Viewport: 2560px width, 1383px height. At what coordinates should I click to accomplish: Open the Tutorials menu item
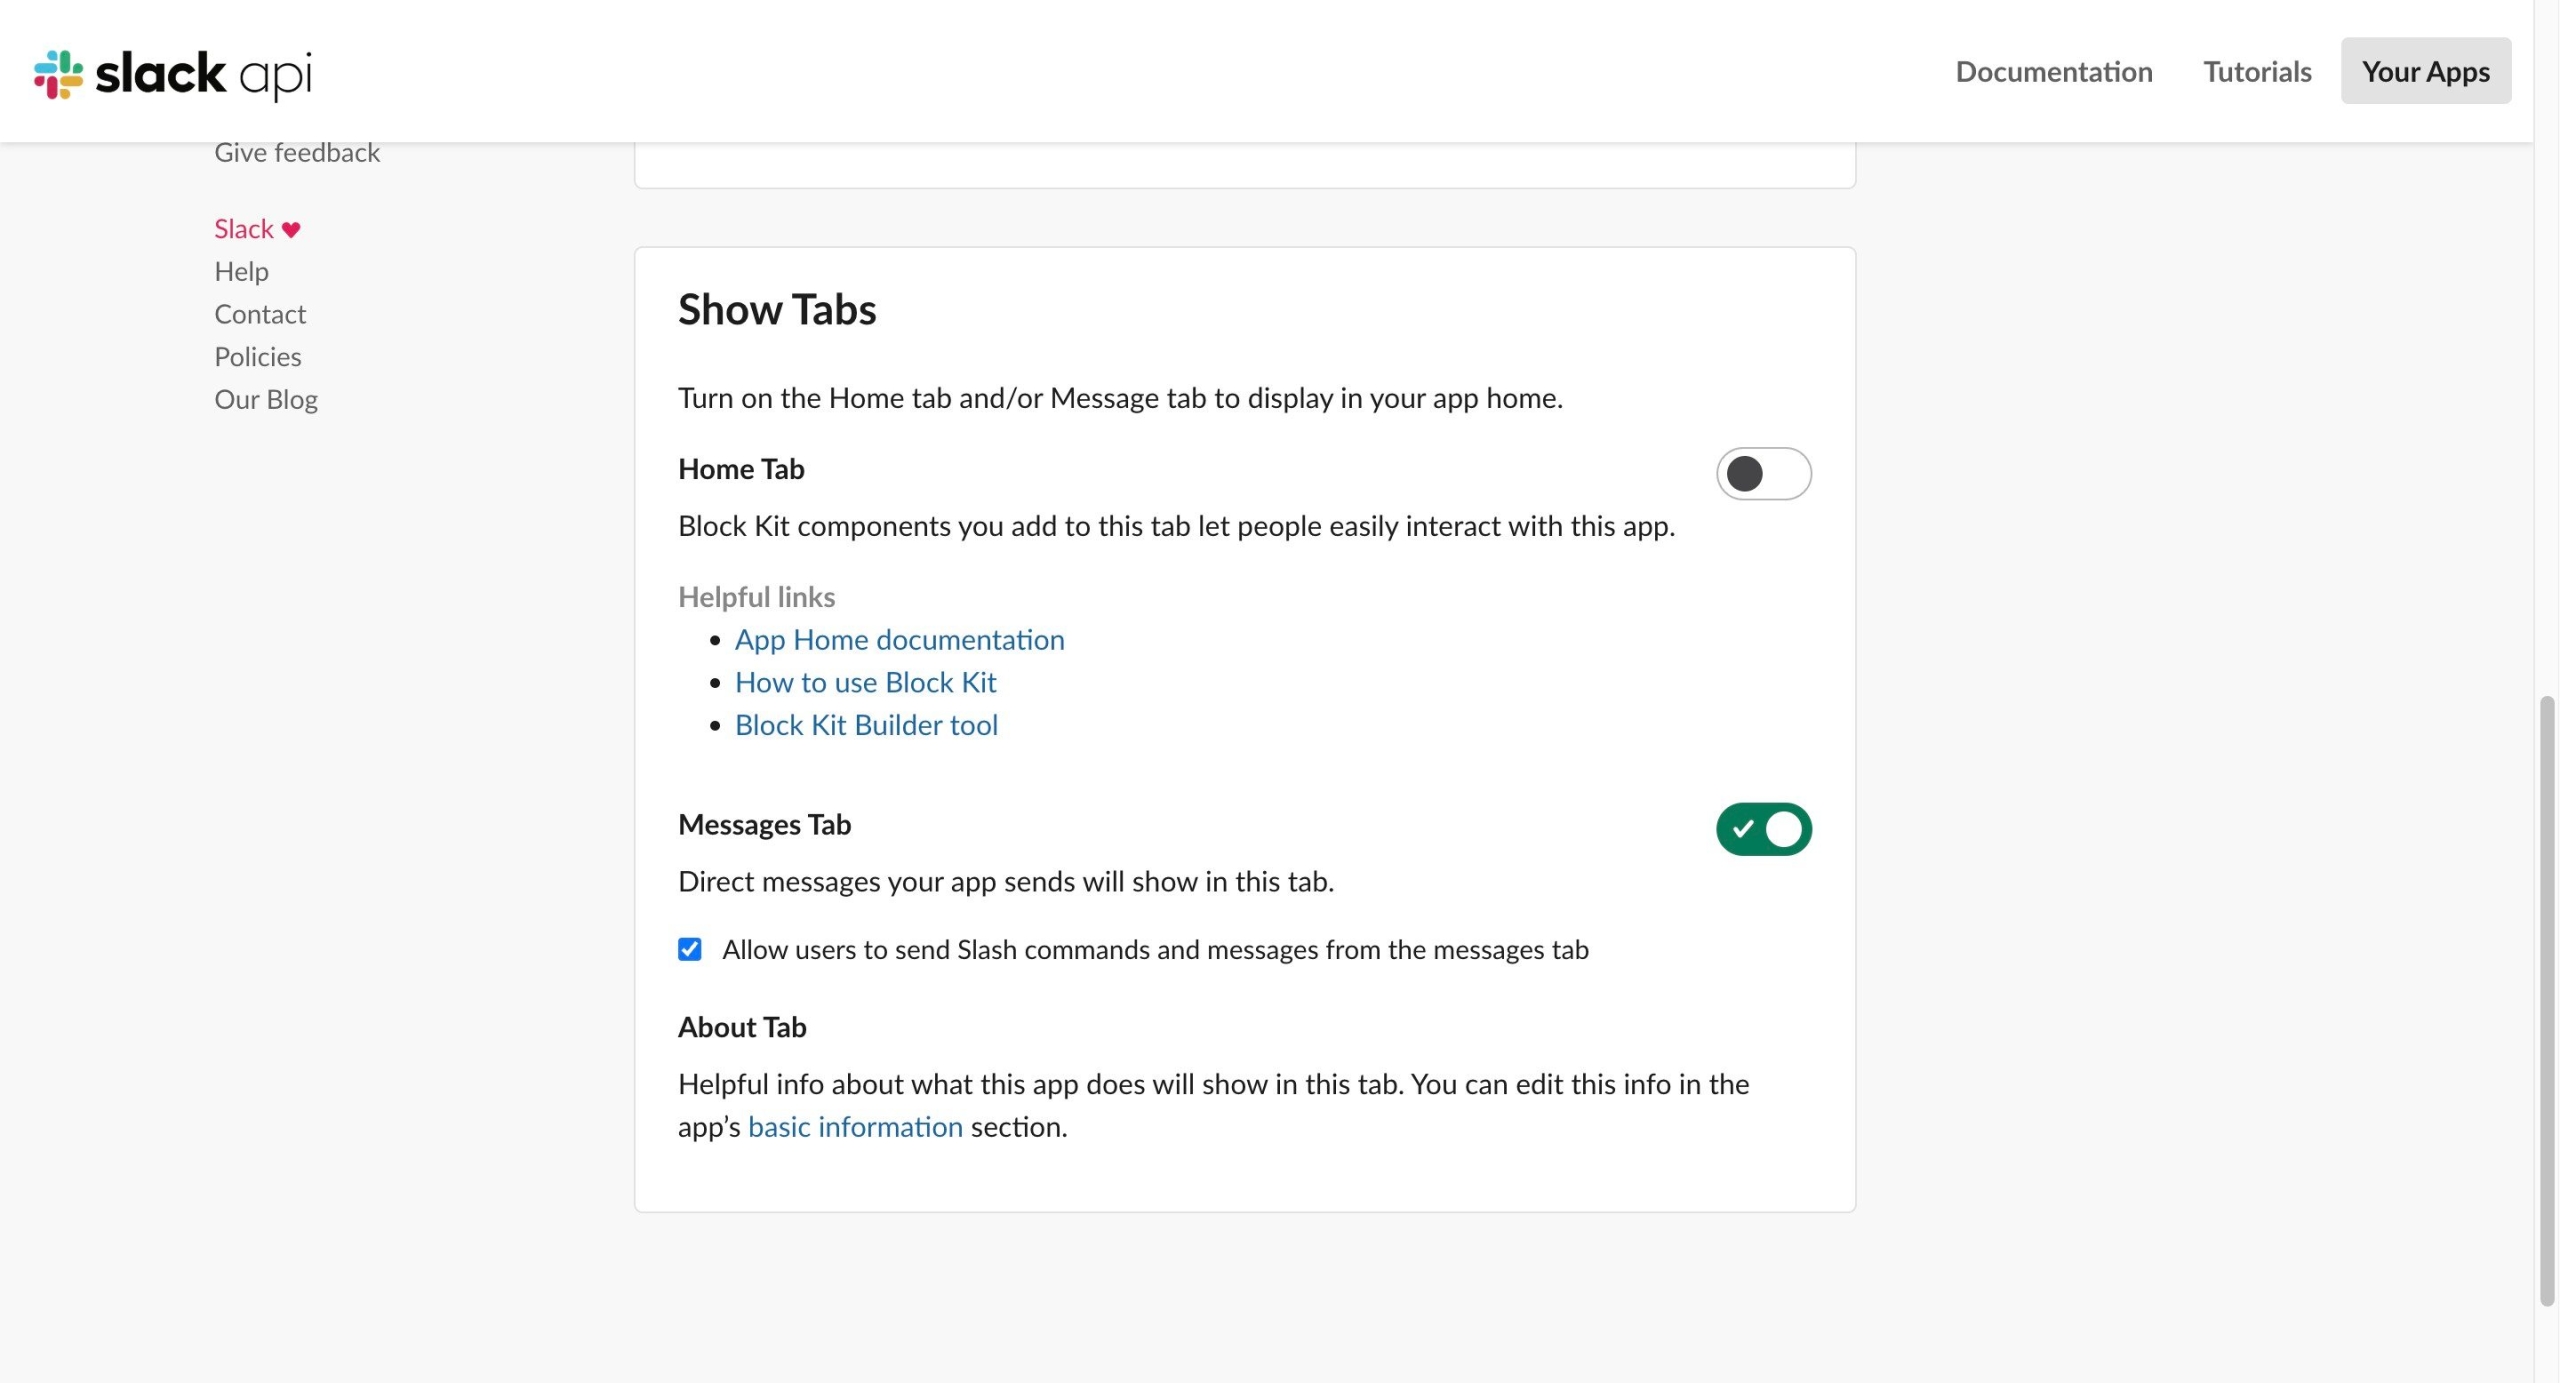[x=2257, y=71]
